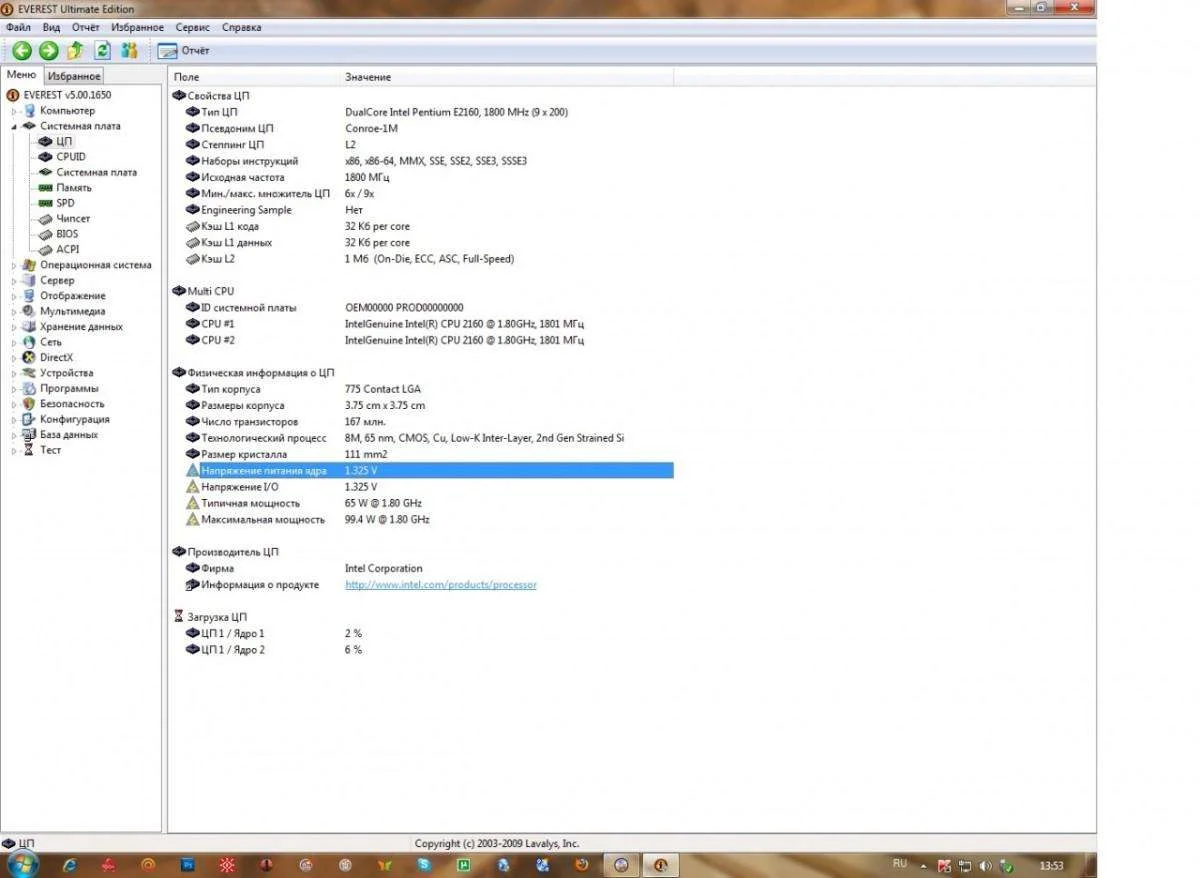This screenshot has width=1200, height=878.
Task: Select the ЦП 1 / Ядро 2 row
Action: pyautogui.click(x=428, y=650)
